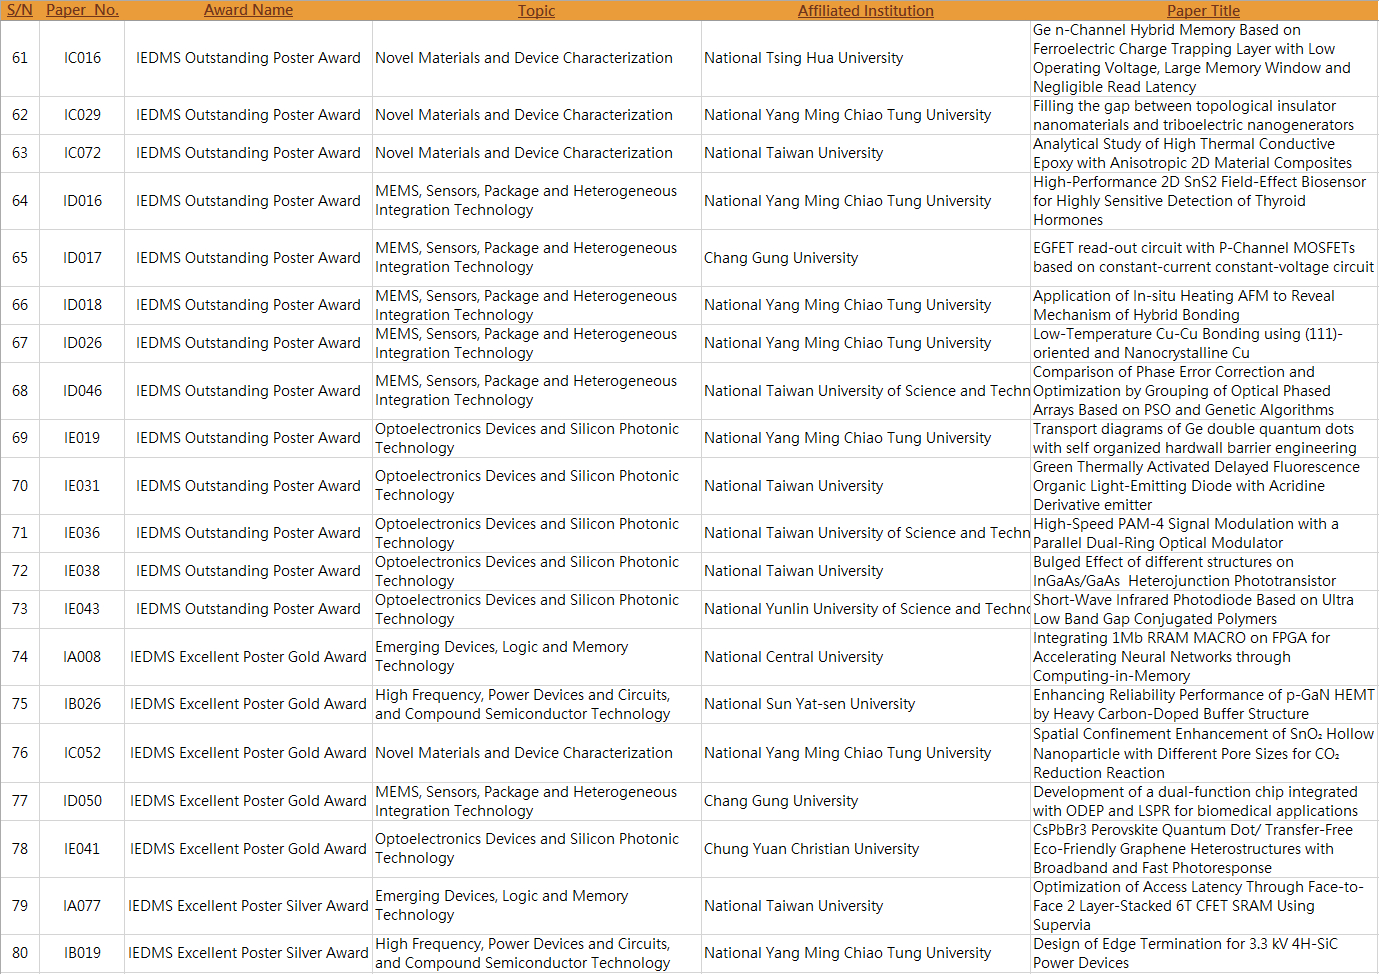Image resolution: width=1379 pixels, height=974 pixels.
Task: Click the Affiliated Institution column header
Action: (865, 10)
